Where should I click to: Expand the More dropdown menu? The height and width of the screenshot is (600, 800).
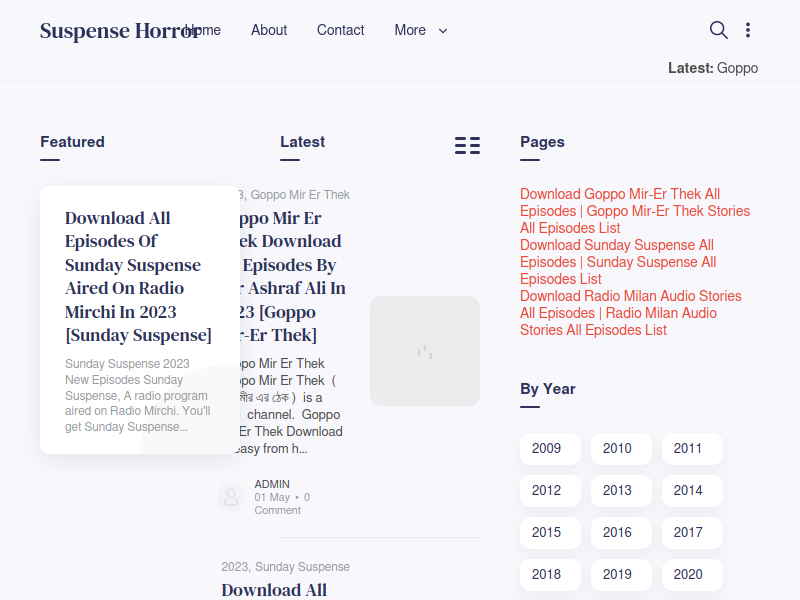[421, 30]
